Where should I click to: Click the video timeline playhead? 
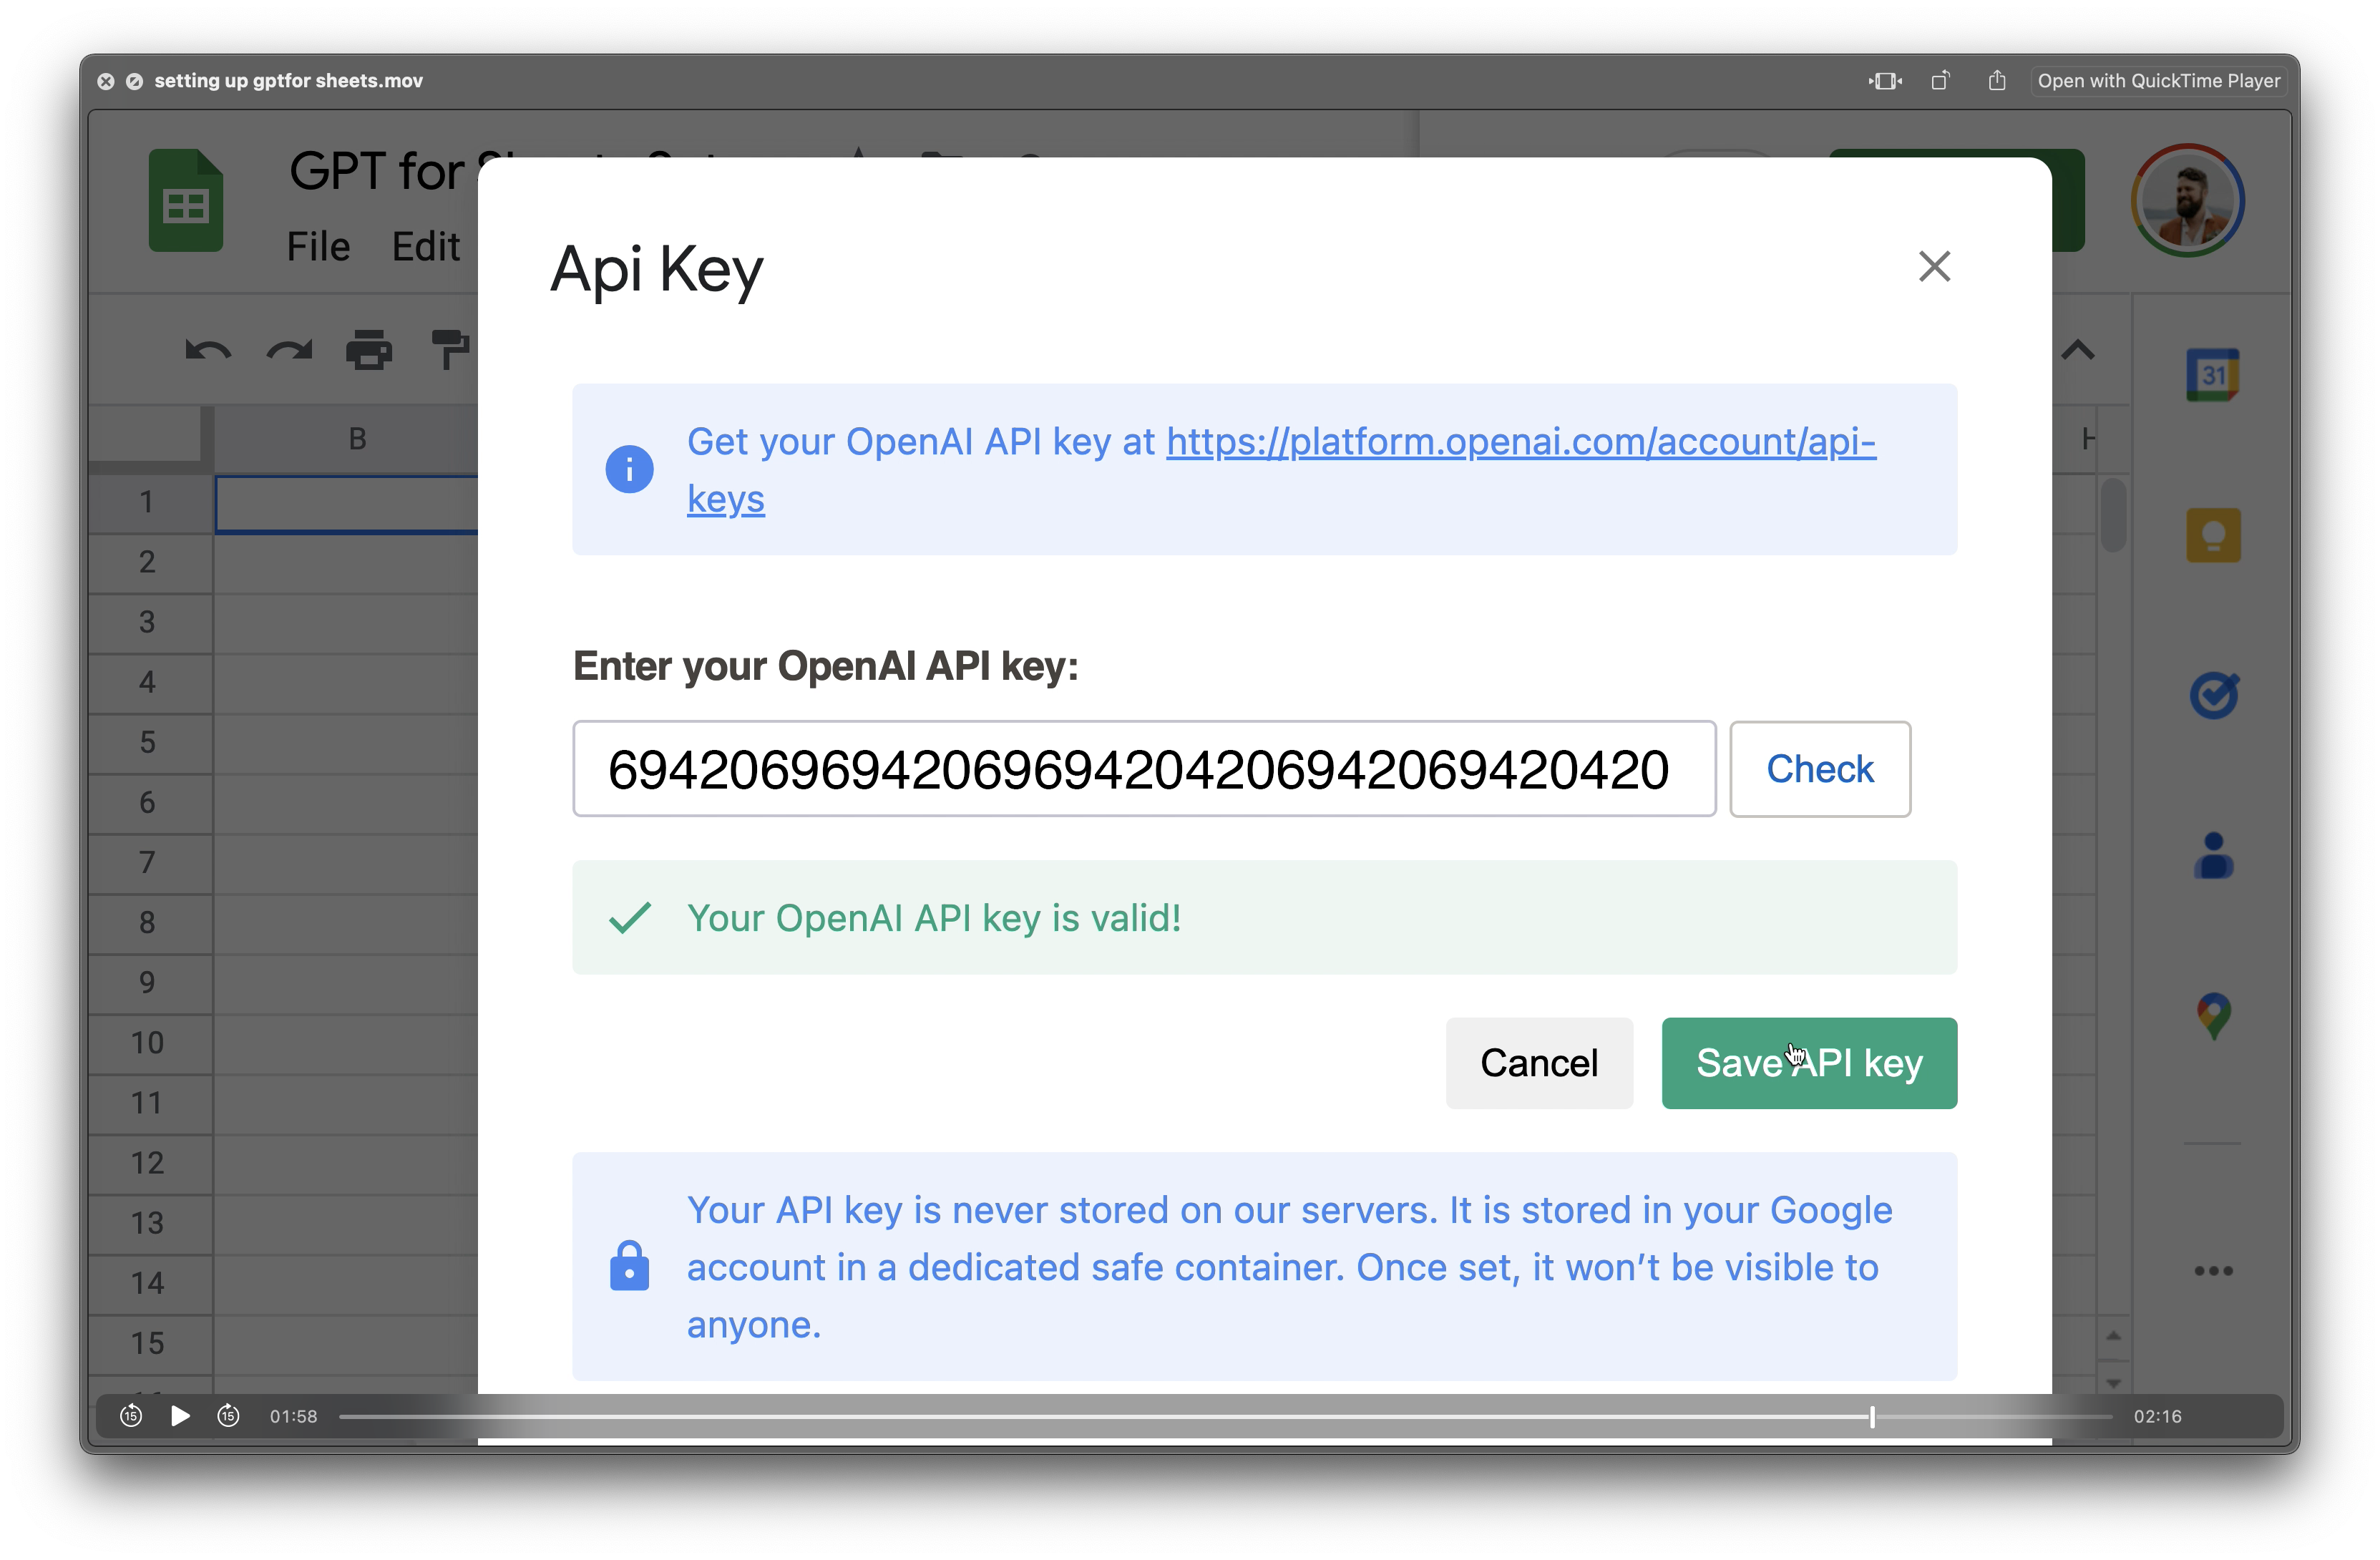(1872, 1416)
